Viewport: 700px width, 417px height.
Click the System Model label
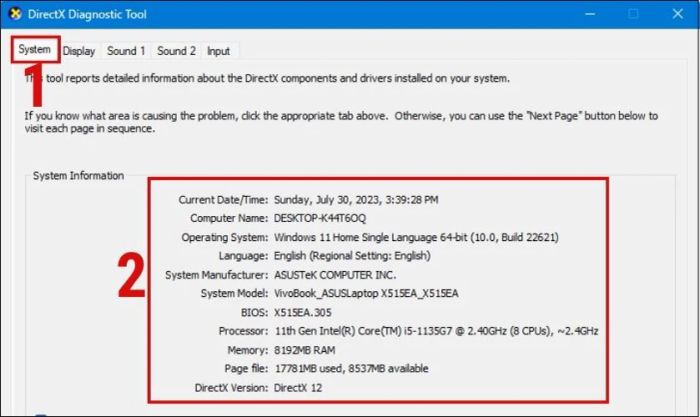click(234, 293)
